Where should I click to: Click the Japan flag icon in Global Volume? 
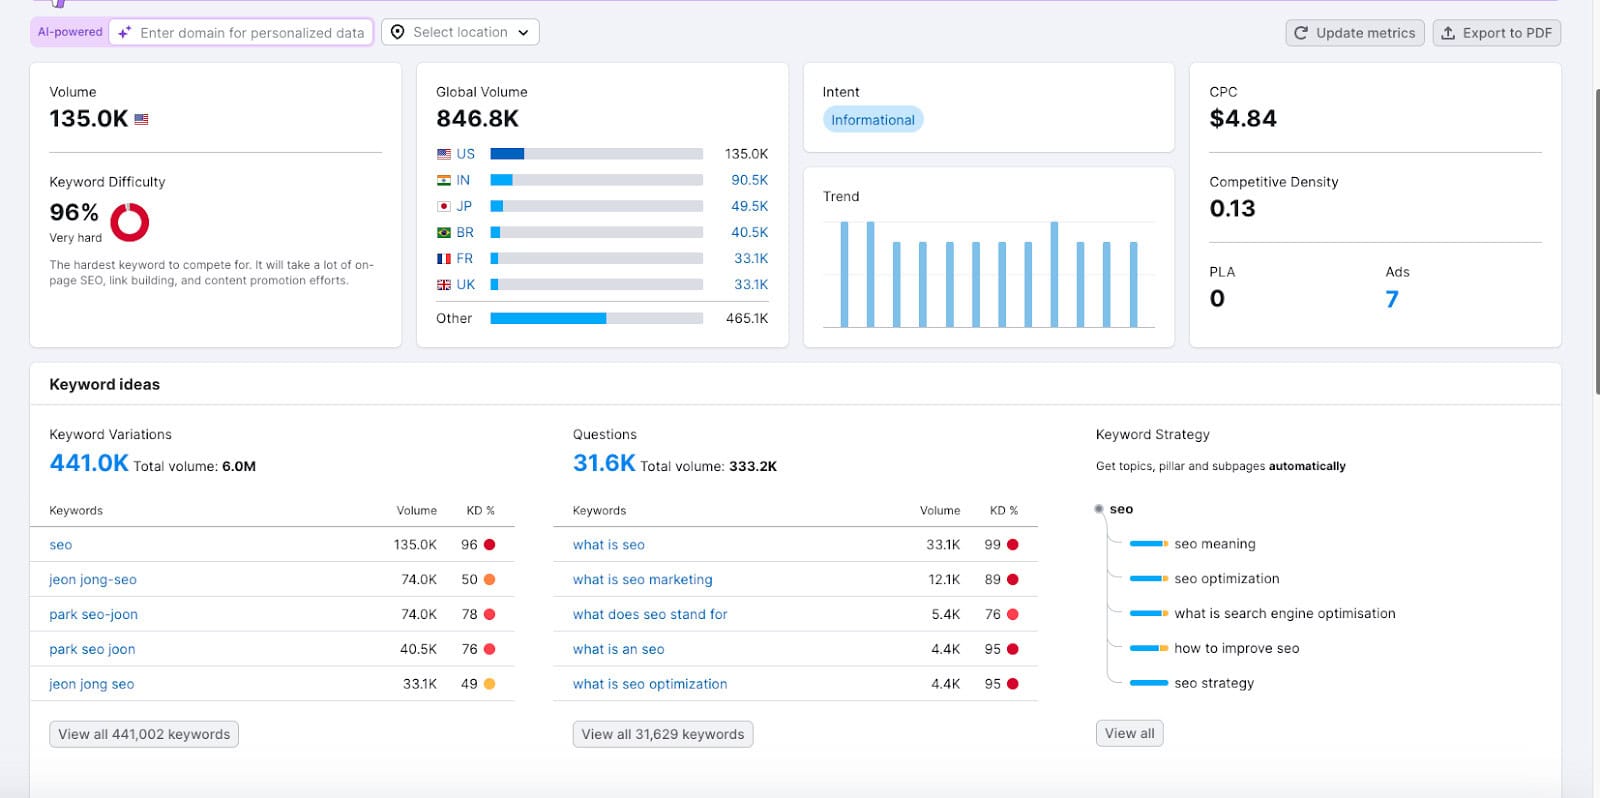pyautogui.click(x=444, y=206)
